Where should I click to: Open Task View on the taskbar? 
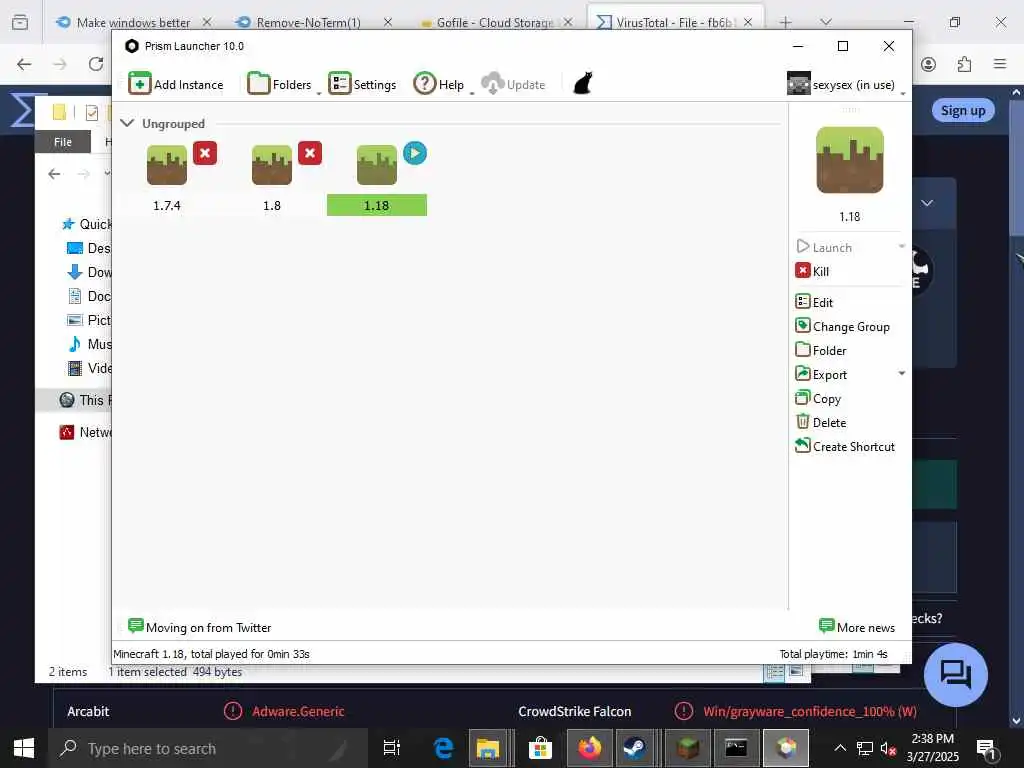click(x=391, y=748)
